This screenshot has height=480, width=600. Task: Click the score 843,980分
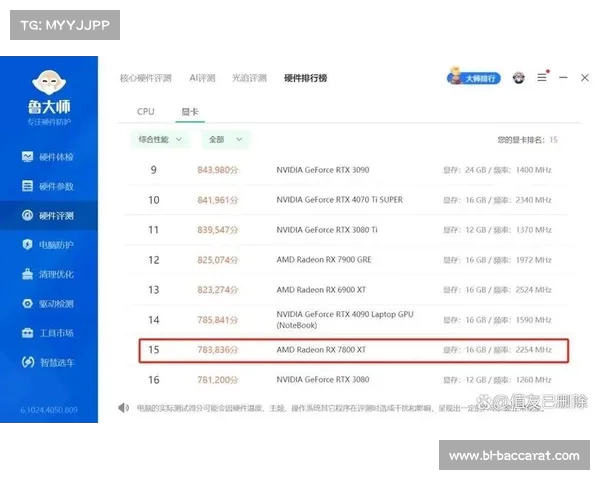[218, 170]
